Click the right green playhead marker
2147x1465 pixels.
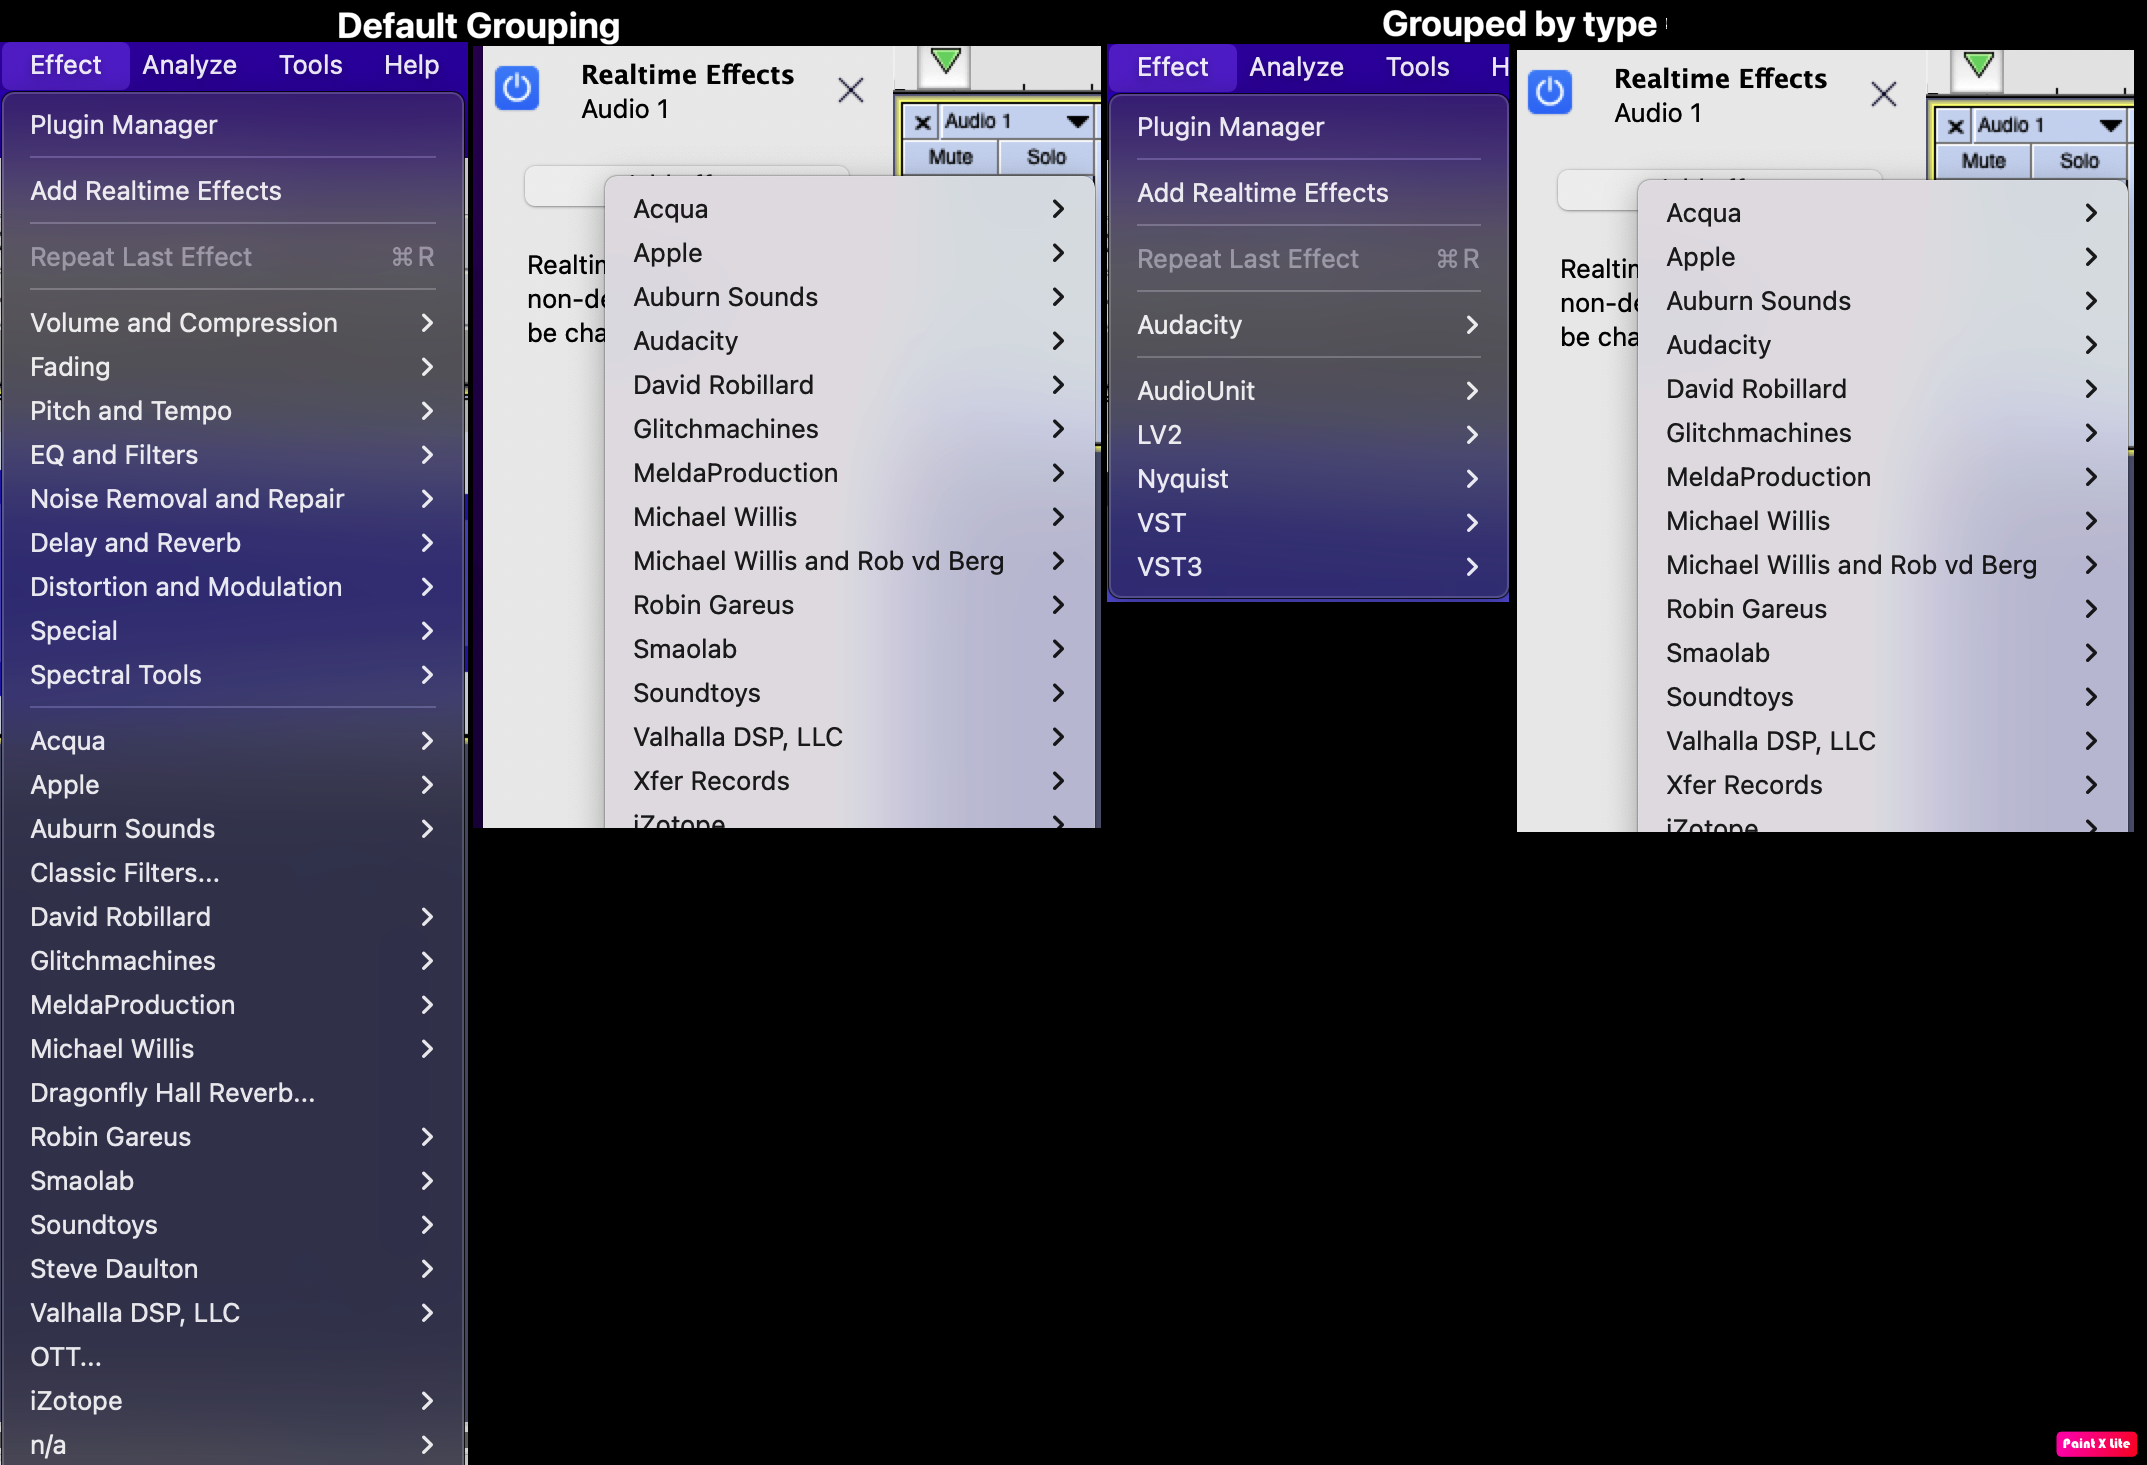click(x=1978, y=66)
